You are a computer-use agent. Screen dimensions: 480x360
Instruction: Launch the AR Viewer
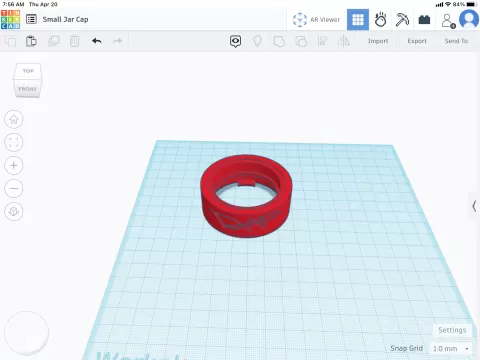coord(316,20)
